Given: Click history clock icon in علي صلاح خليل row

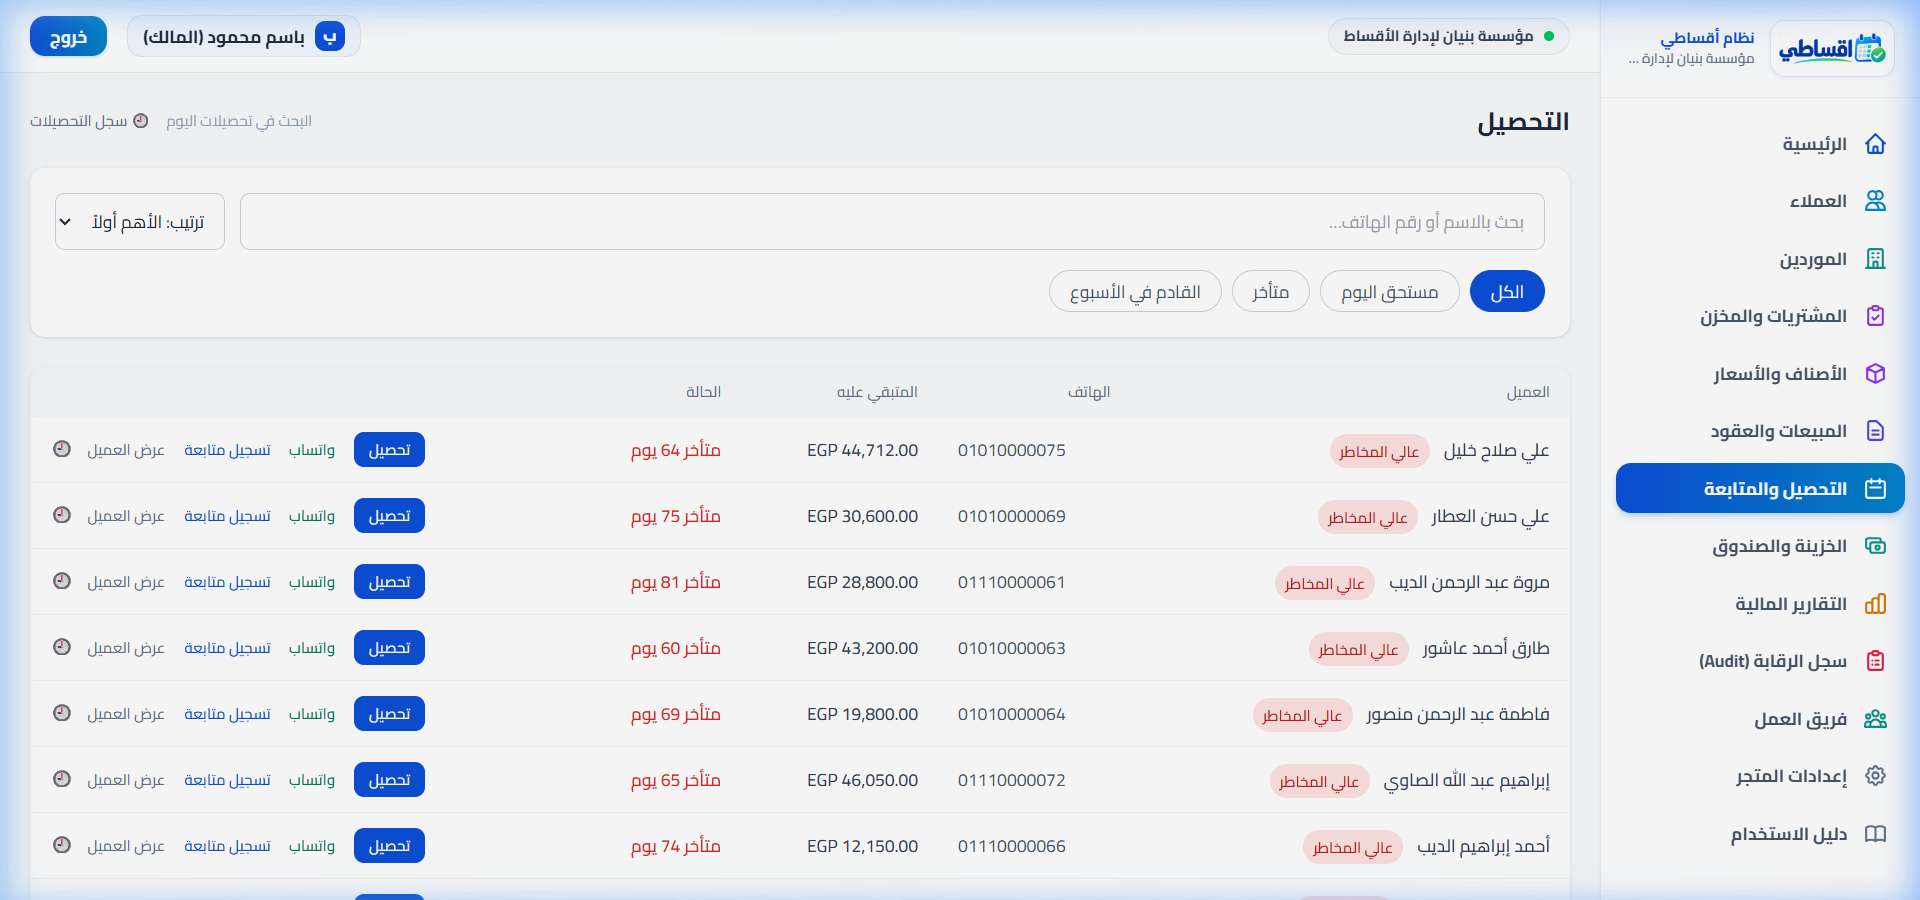Looking at the screenshot, I should pos(62,449).
